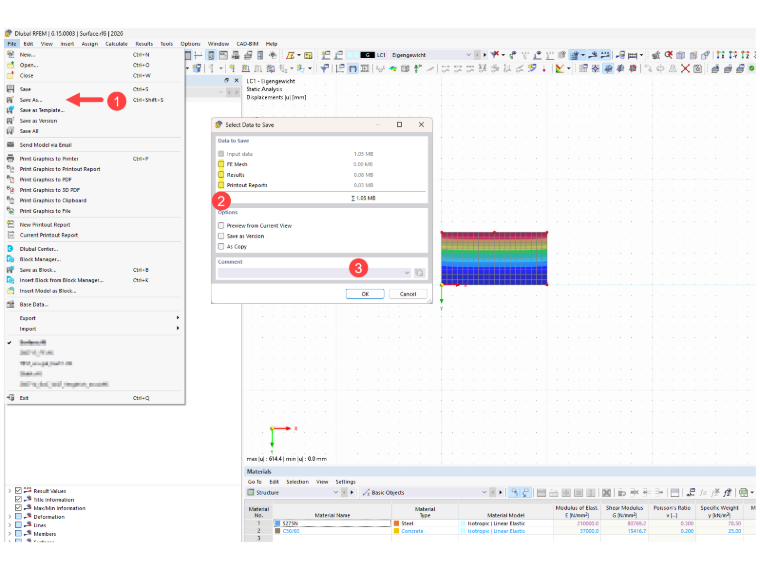Toggle the Printout Reports checkbox
Image resolution: width=760 pixels, height=570 pixels.
pos(221,185)
